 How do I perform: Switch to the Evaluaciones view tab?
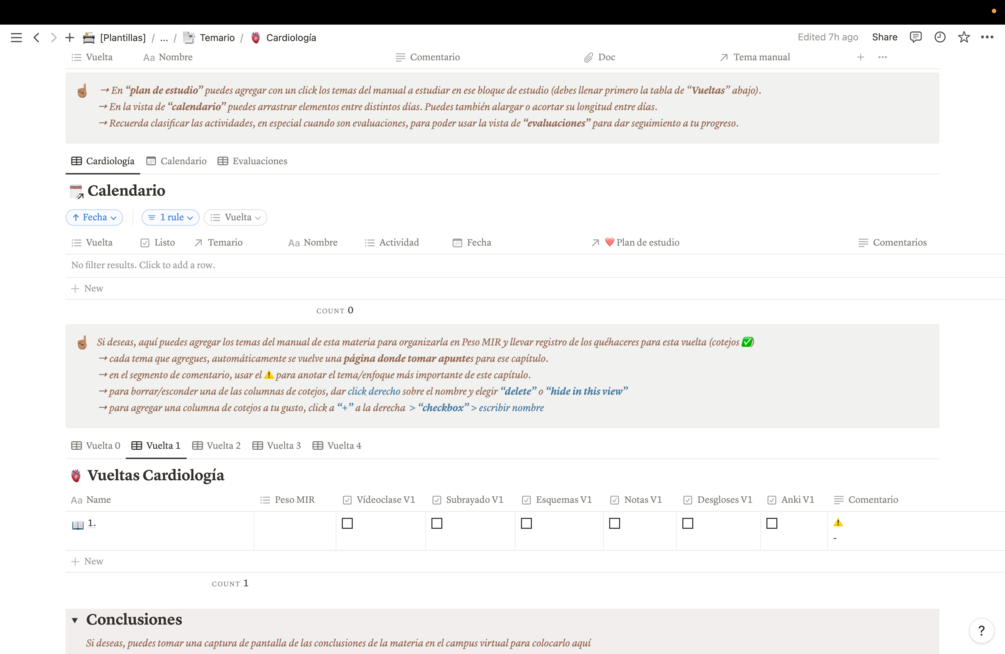252,161
